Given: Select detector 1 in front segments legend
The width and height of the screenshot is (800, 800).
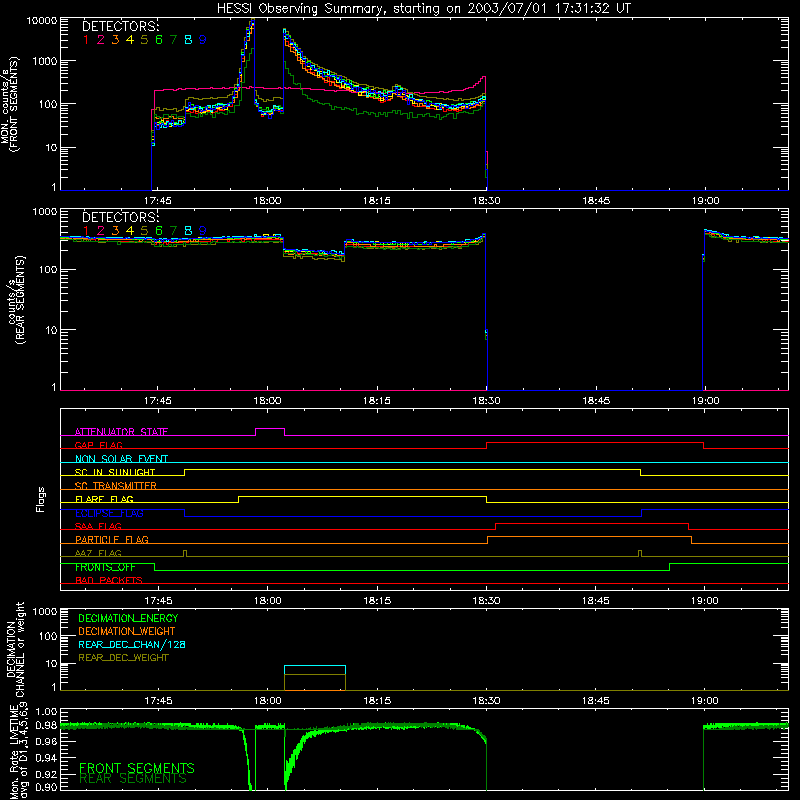Looking at the screenshot, I should [86, 40].
